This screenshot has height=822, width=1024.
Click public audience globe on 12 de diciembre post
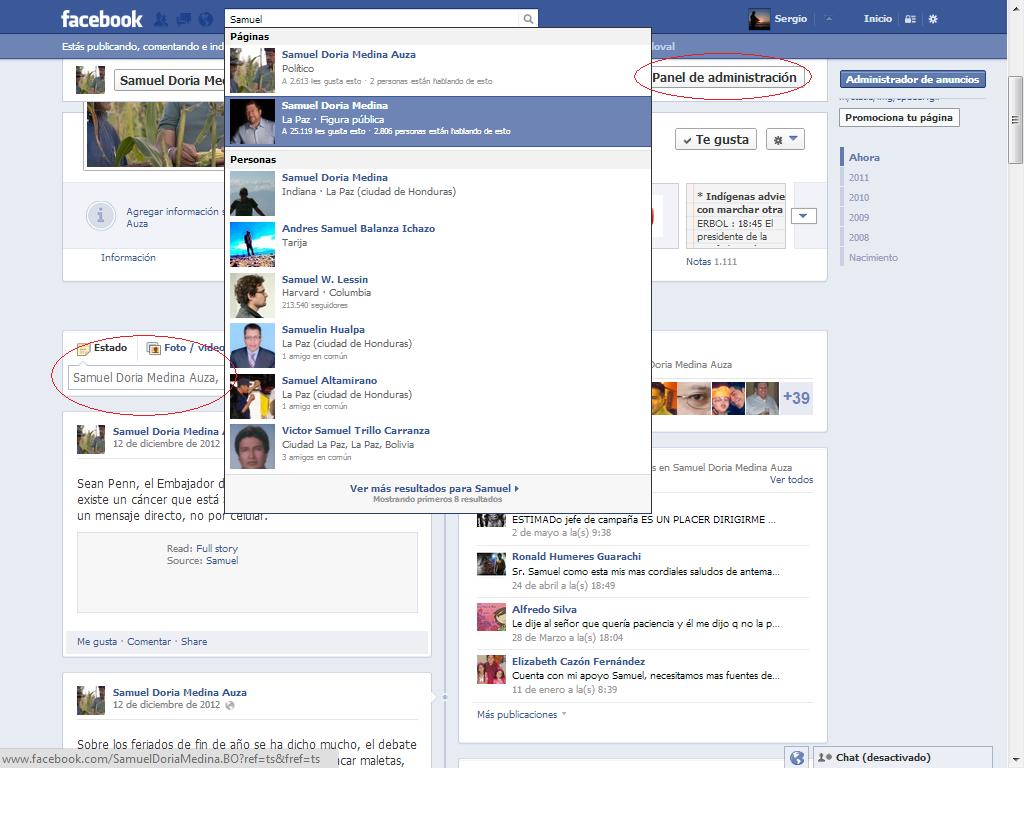pyautogui.click(x=229, y=705)
